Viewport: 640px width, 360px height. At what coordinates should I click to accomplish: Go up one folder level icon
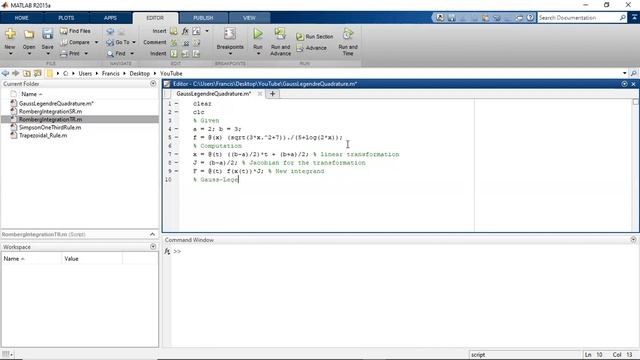pyautogui.click(x=27, y=73)
